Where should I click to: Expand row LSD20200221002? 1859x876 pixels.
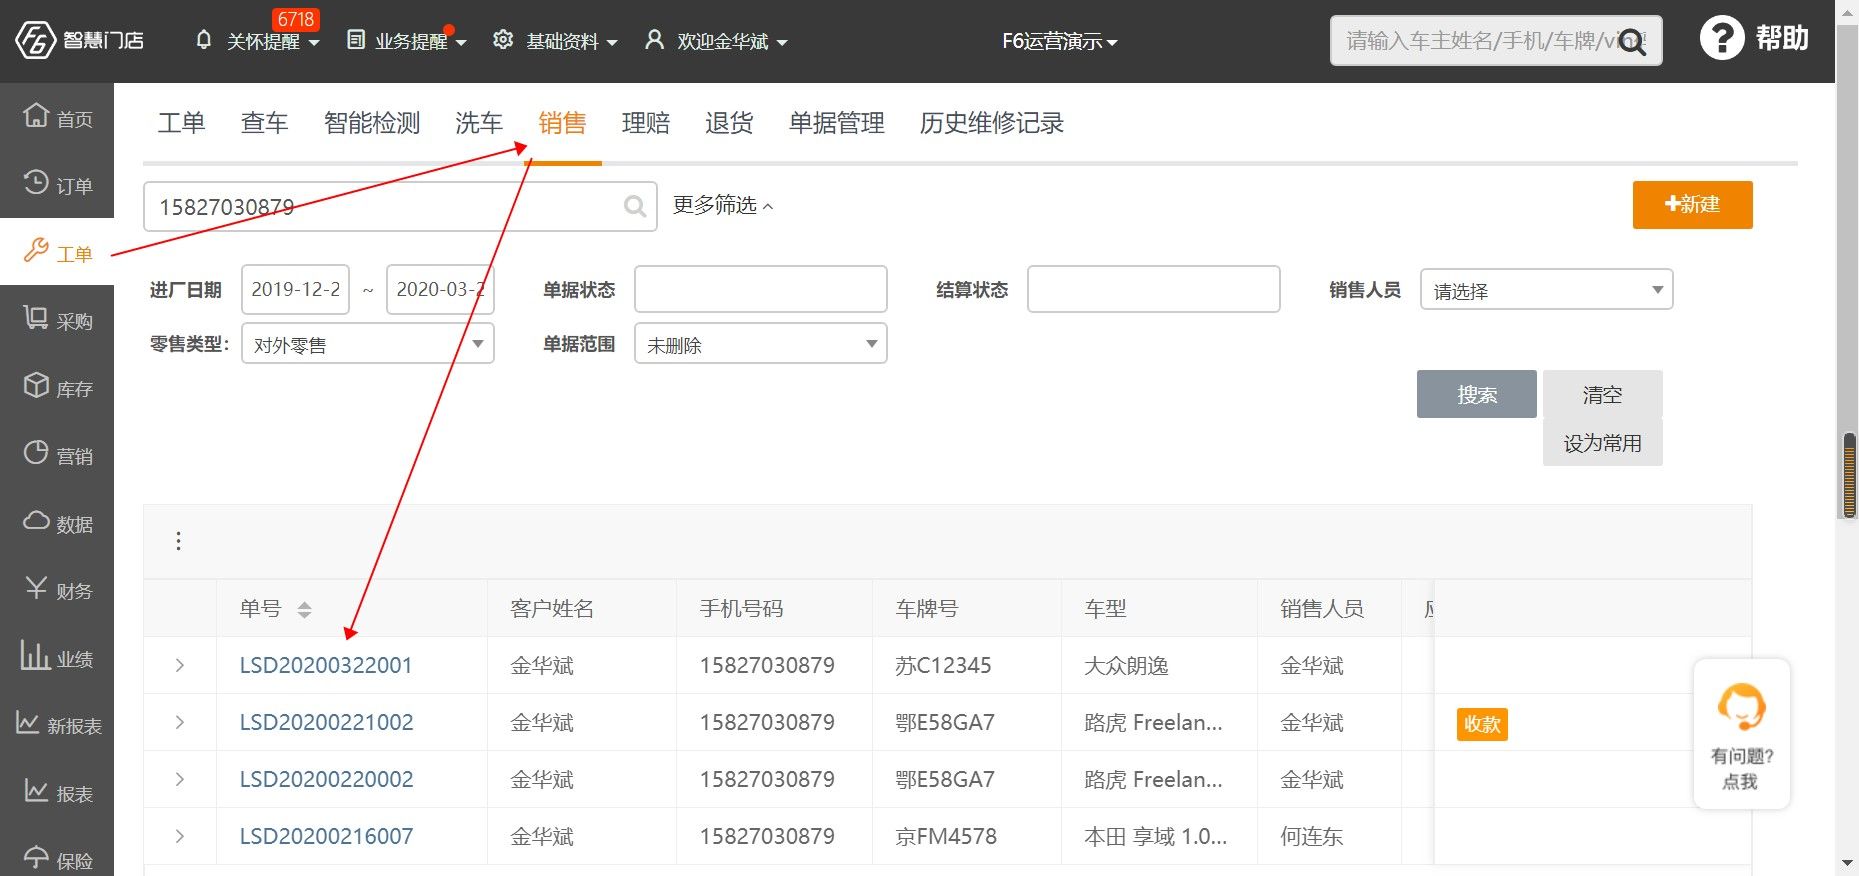click(180, 722)
